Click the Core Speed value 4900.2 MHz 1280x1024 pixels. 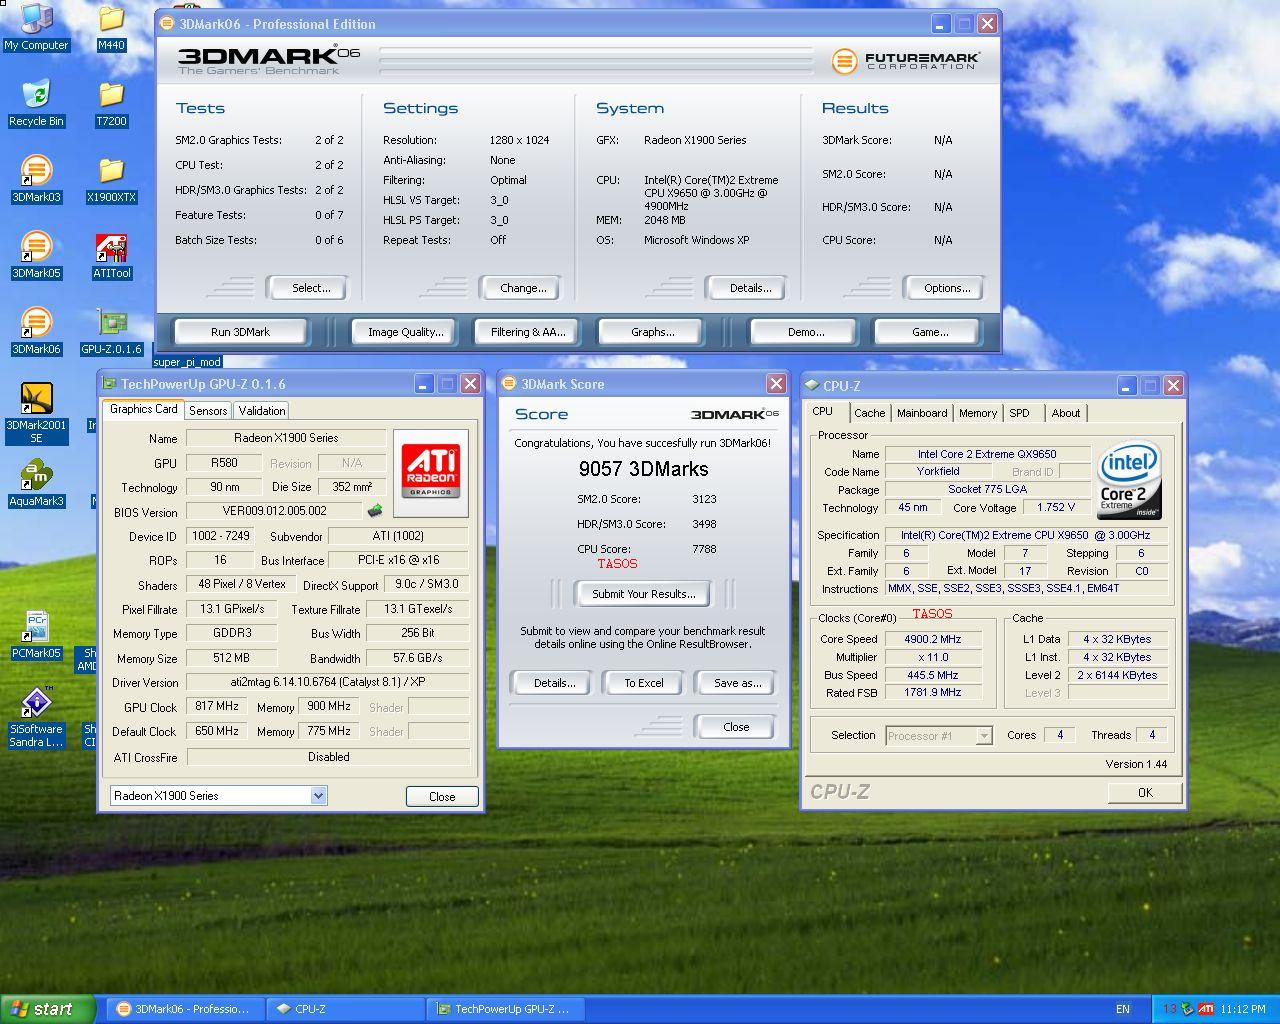932,639
